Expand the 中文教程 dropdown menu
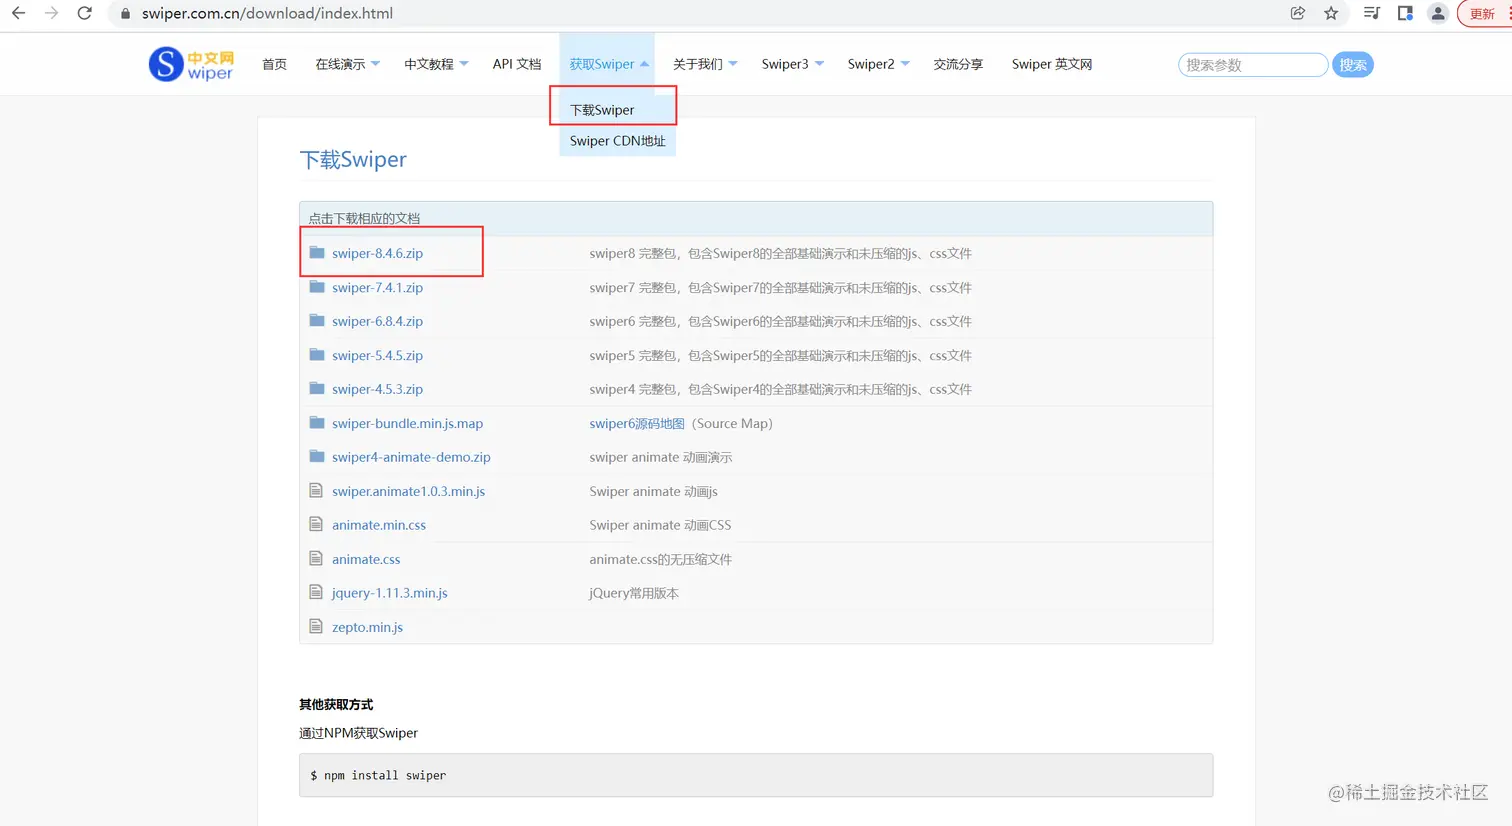Viewport: 1512px width, 826px height. pos(436,64)
